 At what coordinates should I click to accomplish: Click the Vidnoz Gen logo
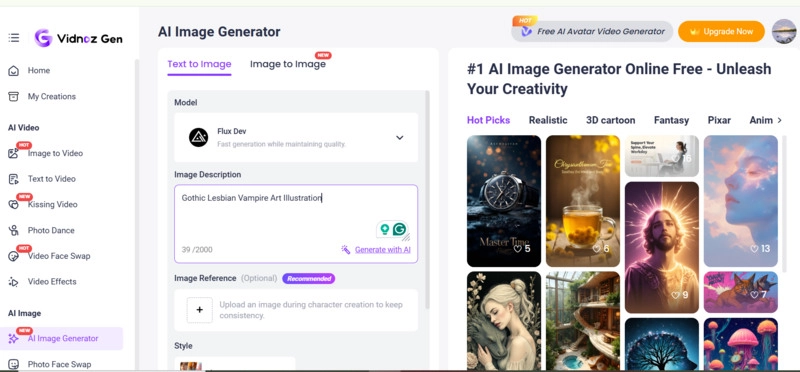pyautogui.click(x=79, y=38)
